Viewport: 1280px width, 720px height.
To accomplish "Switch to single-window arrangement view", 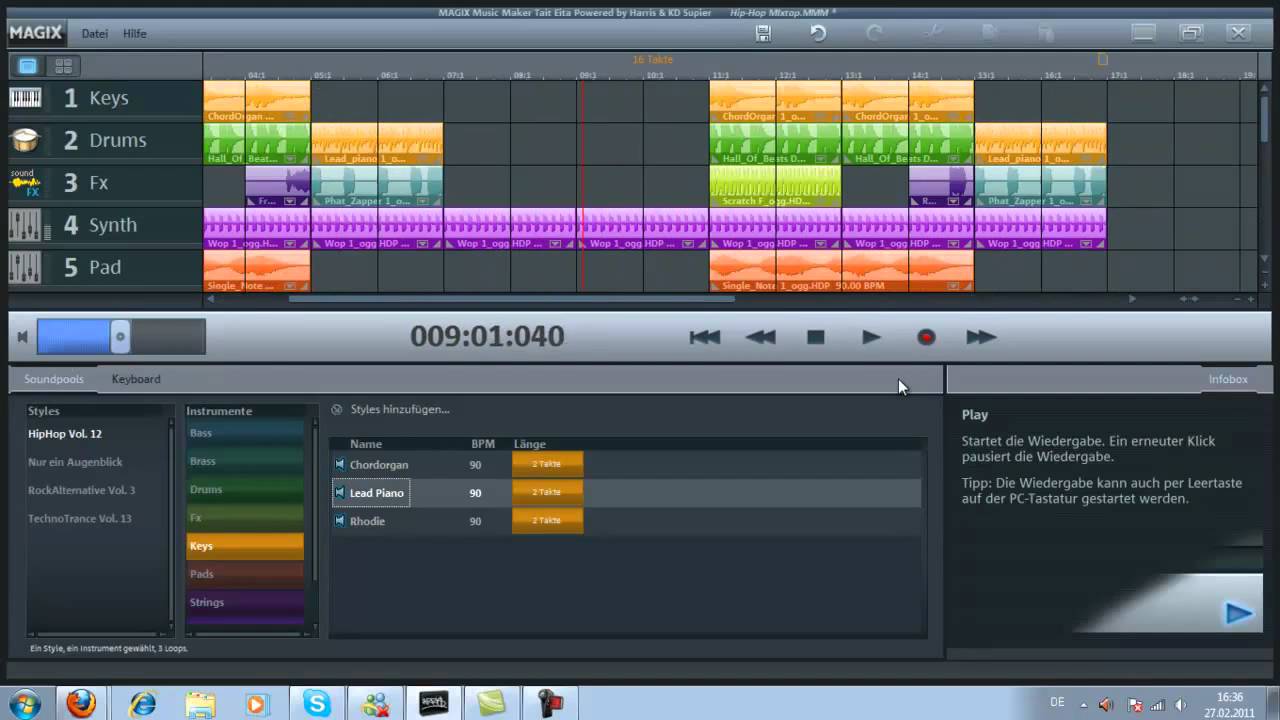I will 28,66.
